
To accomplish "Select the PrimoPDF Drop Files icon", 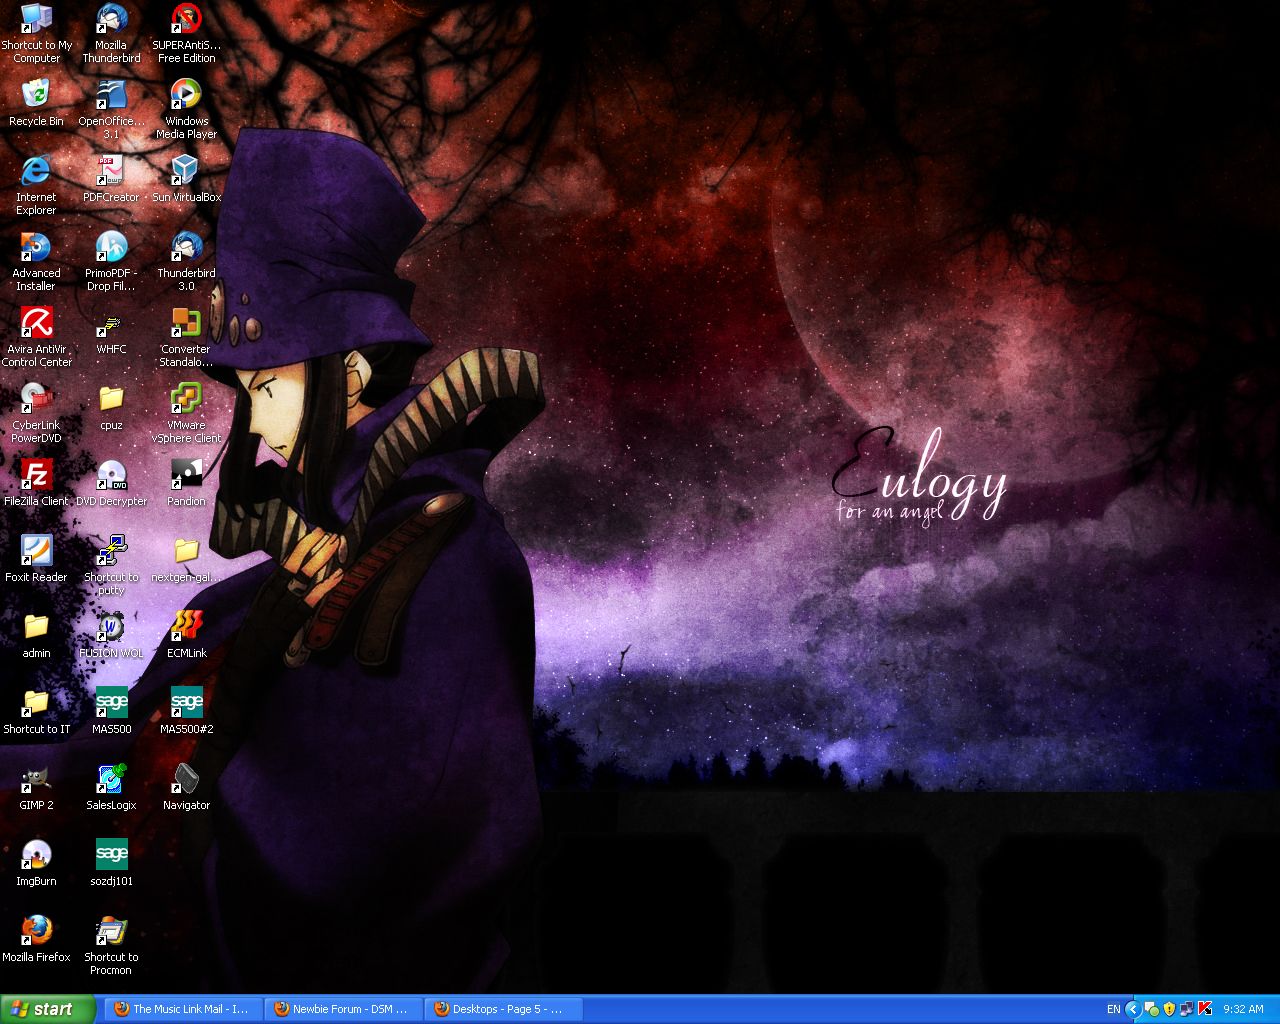I will pos(111,261).
